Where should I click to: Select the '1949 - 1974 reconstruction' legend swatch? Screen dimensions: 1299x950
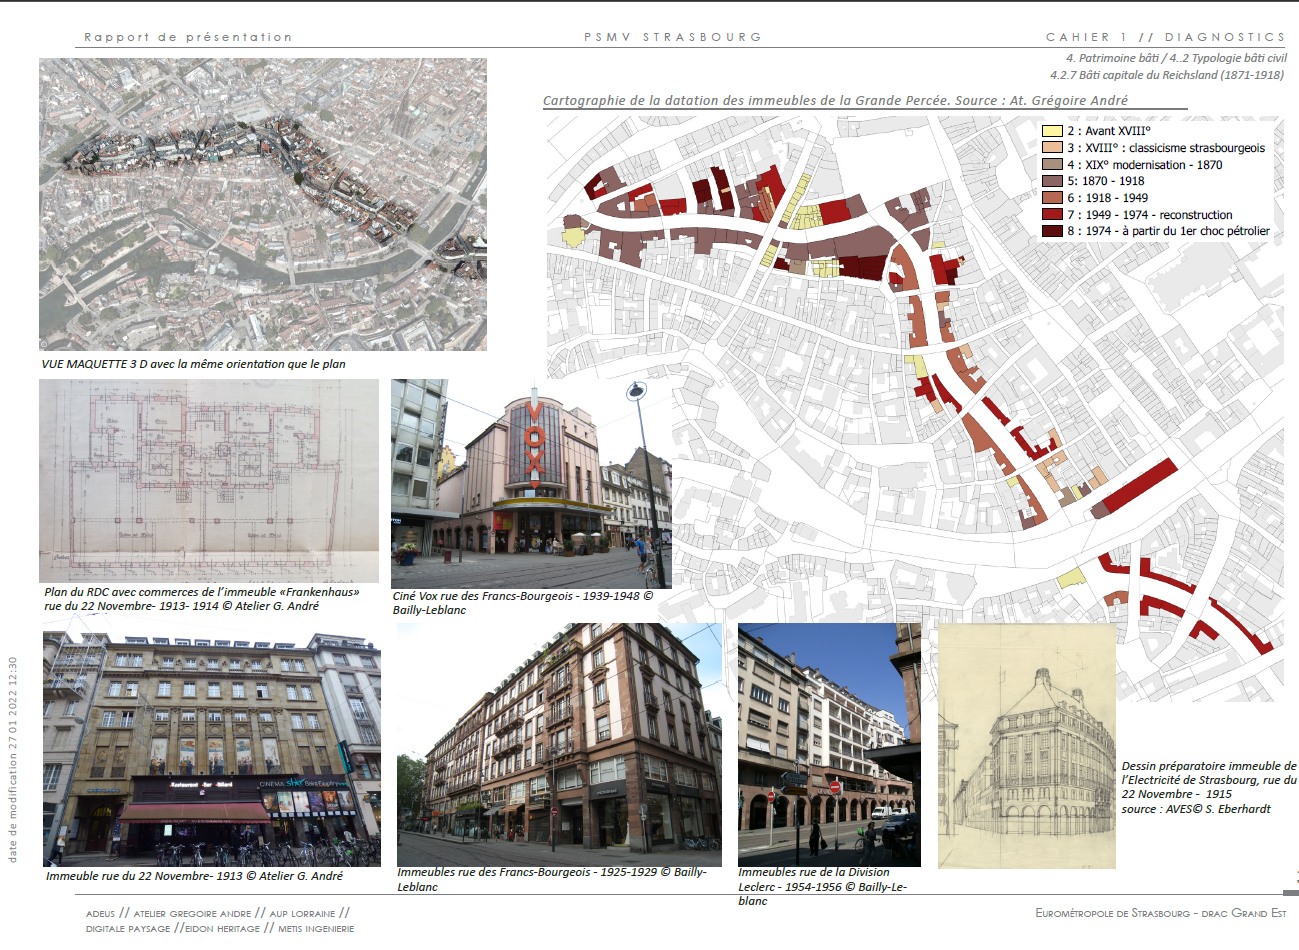click(x=1052, y=215)
